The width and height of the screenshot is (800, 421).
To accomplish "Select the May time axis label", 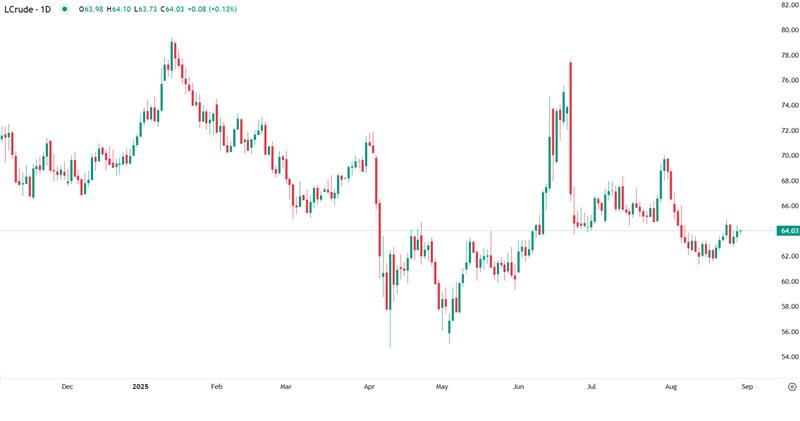I will pyautogui.click(x=442, y=385).
